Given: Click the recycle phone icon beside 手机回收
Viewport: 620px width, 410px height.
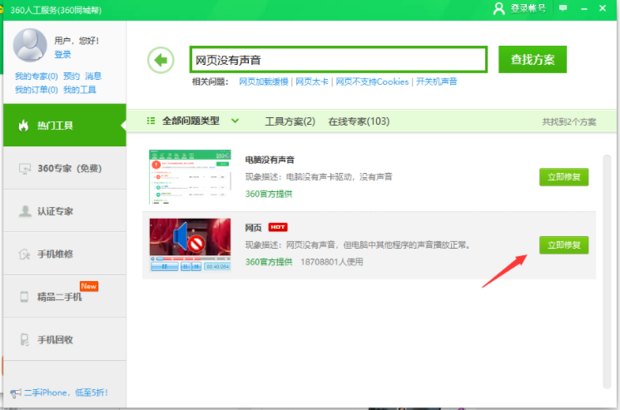Looking at the screenshot, I should [25, 340].
